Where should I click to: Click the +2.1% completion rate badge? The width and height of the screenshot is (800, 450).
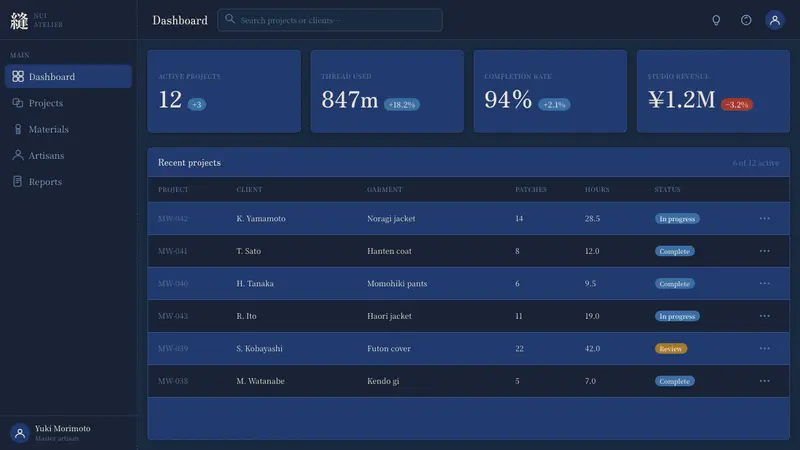point(554,105)
